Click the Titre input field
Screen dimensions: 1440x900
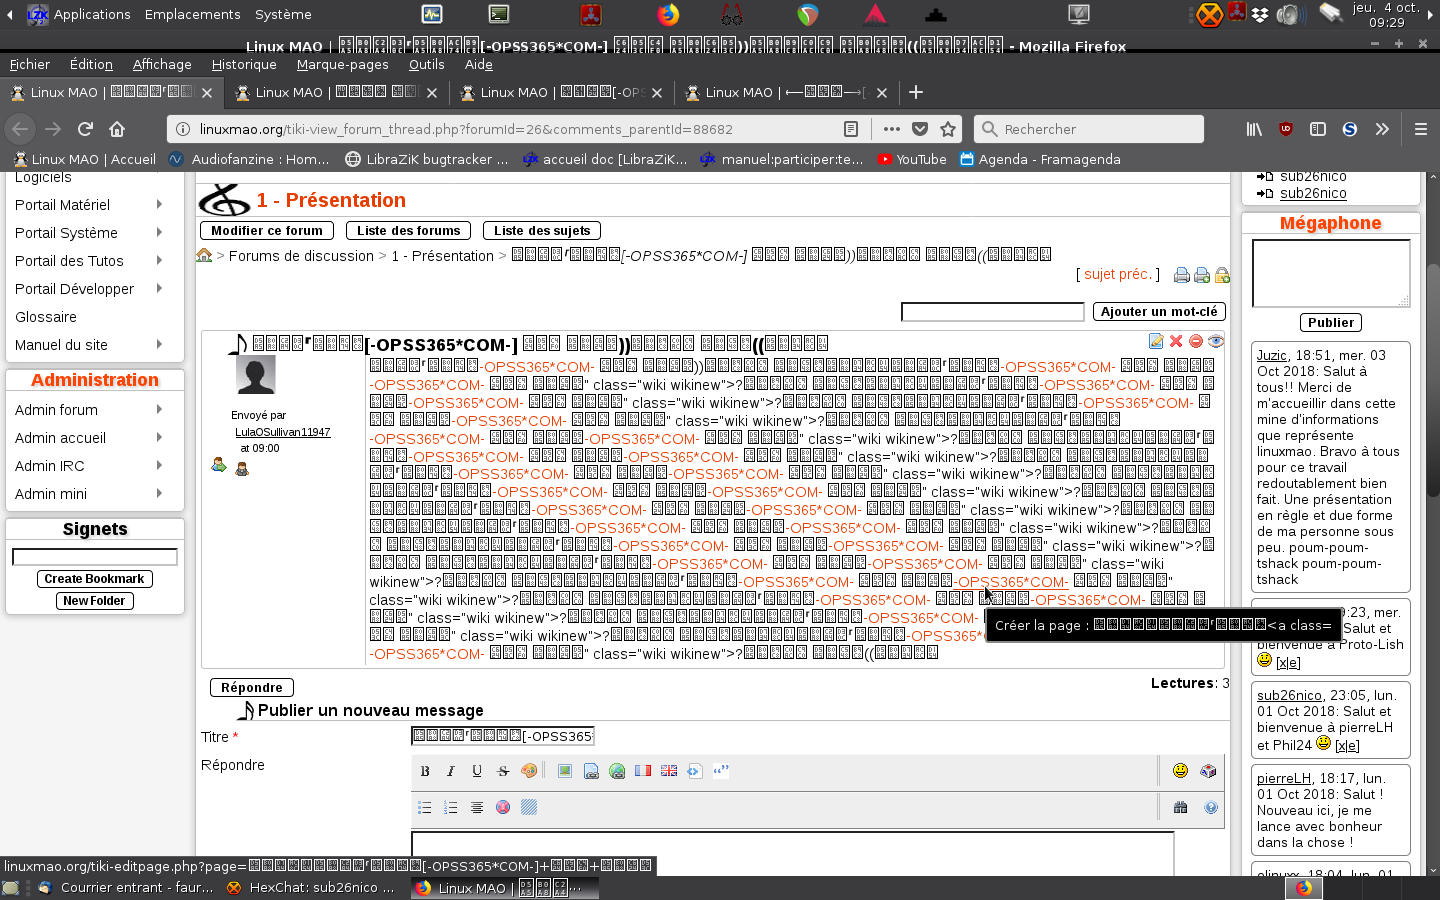pyautogui.click(x=503, y=736)
